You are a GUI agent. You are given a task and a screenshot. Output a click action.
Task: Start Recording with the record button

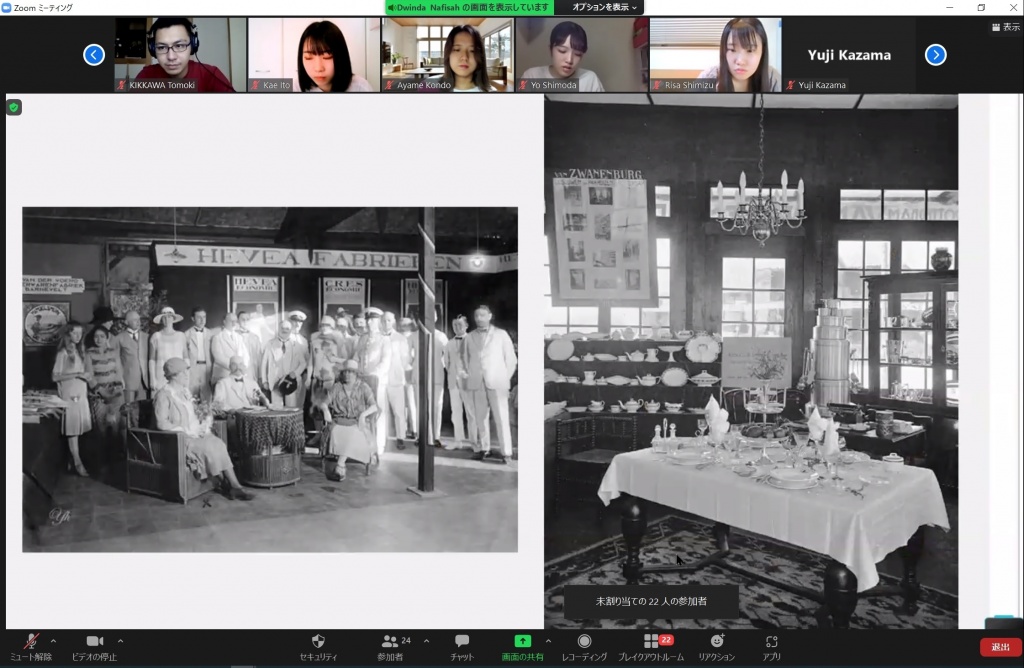(584, 647)
